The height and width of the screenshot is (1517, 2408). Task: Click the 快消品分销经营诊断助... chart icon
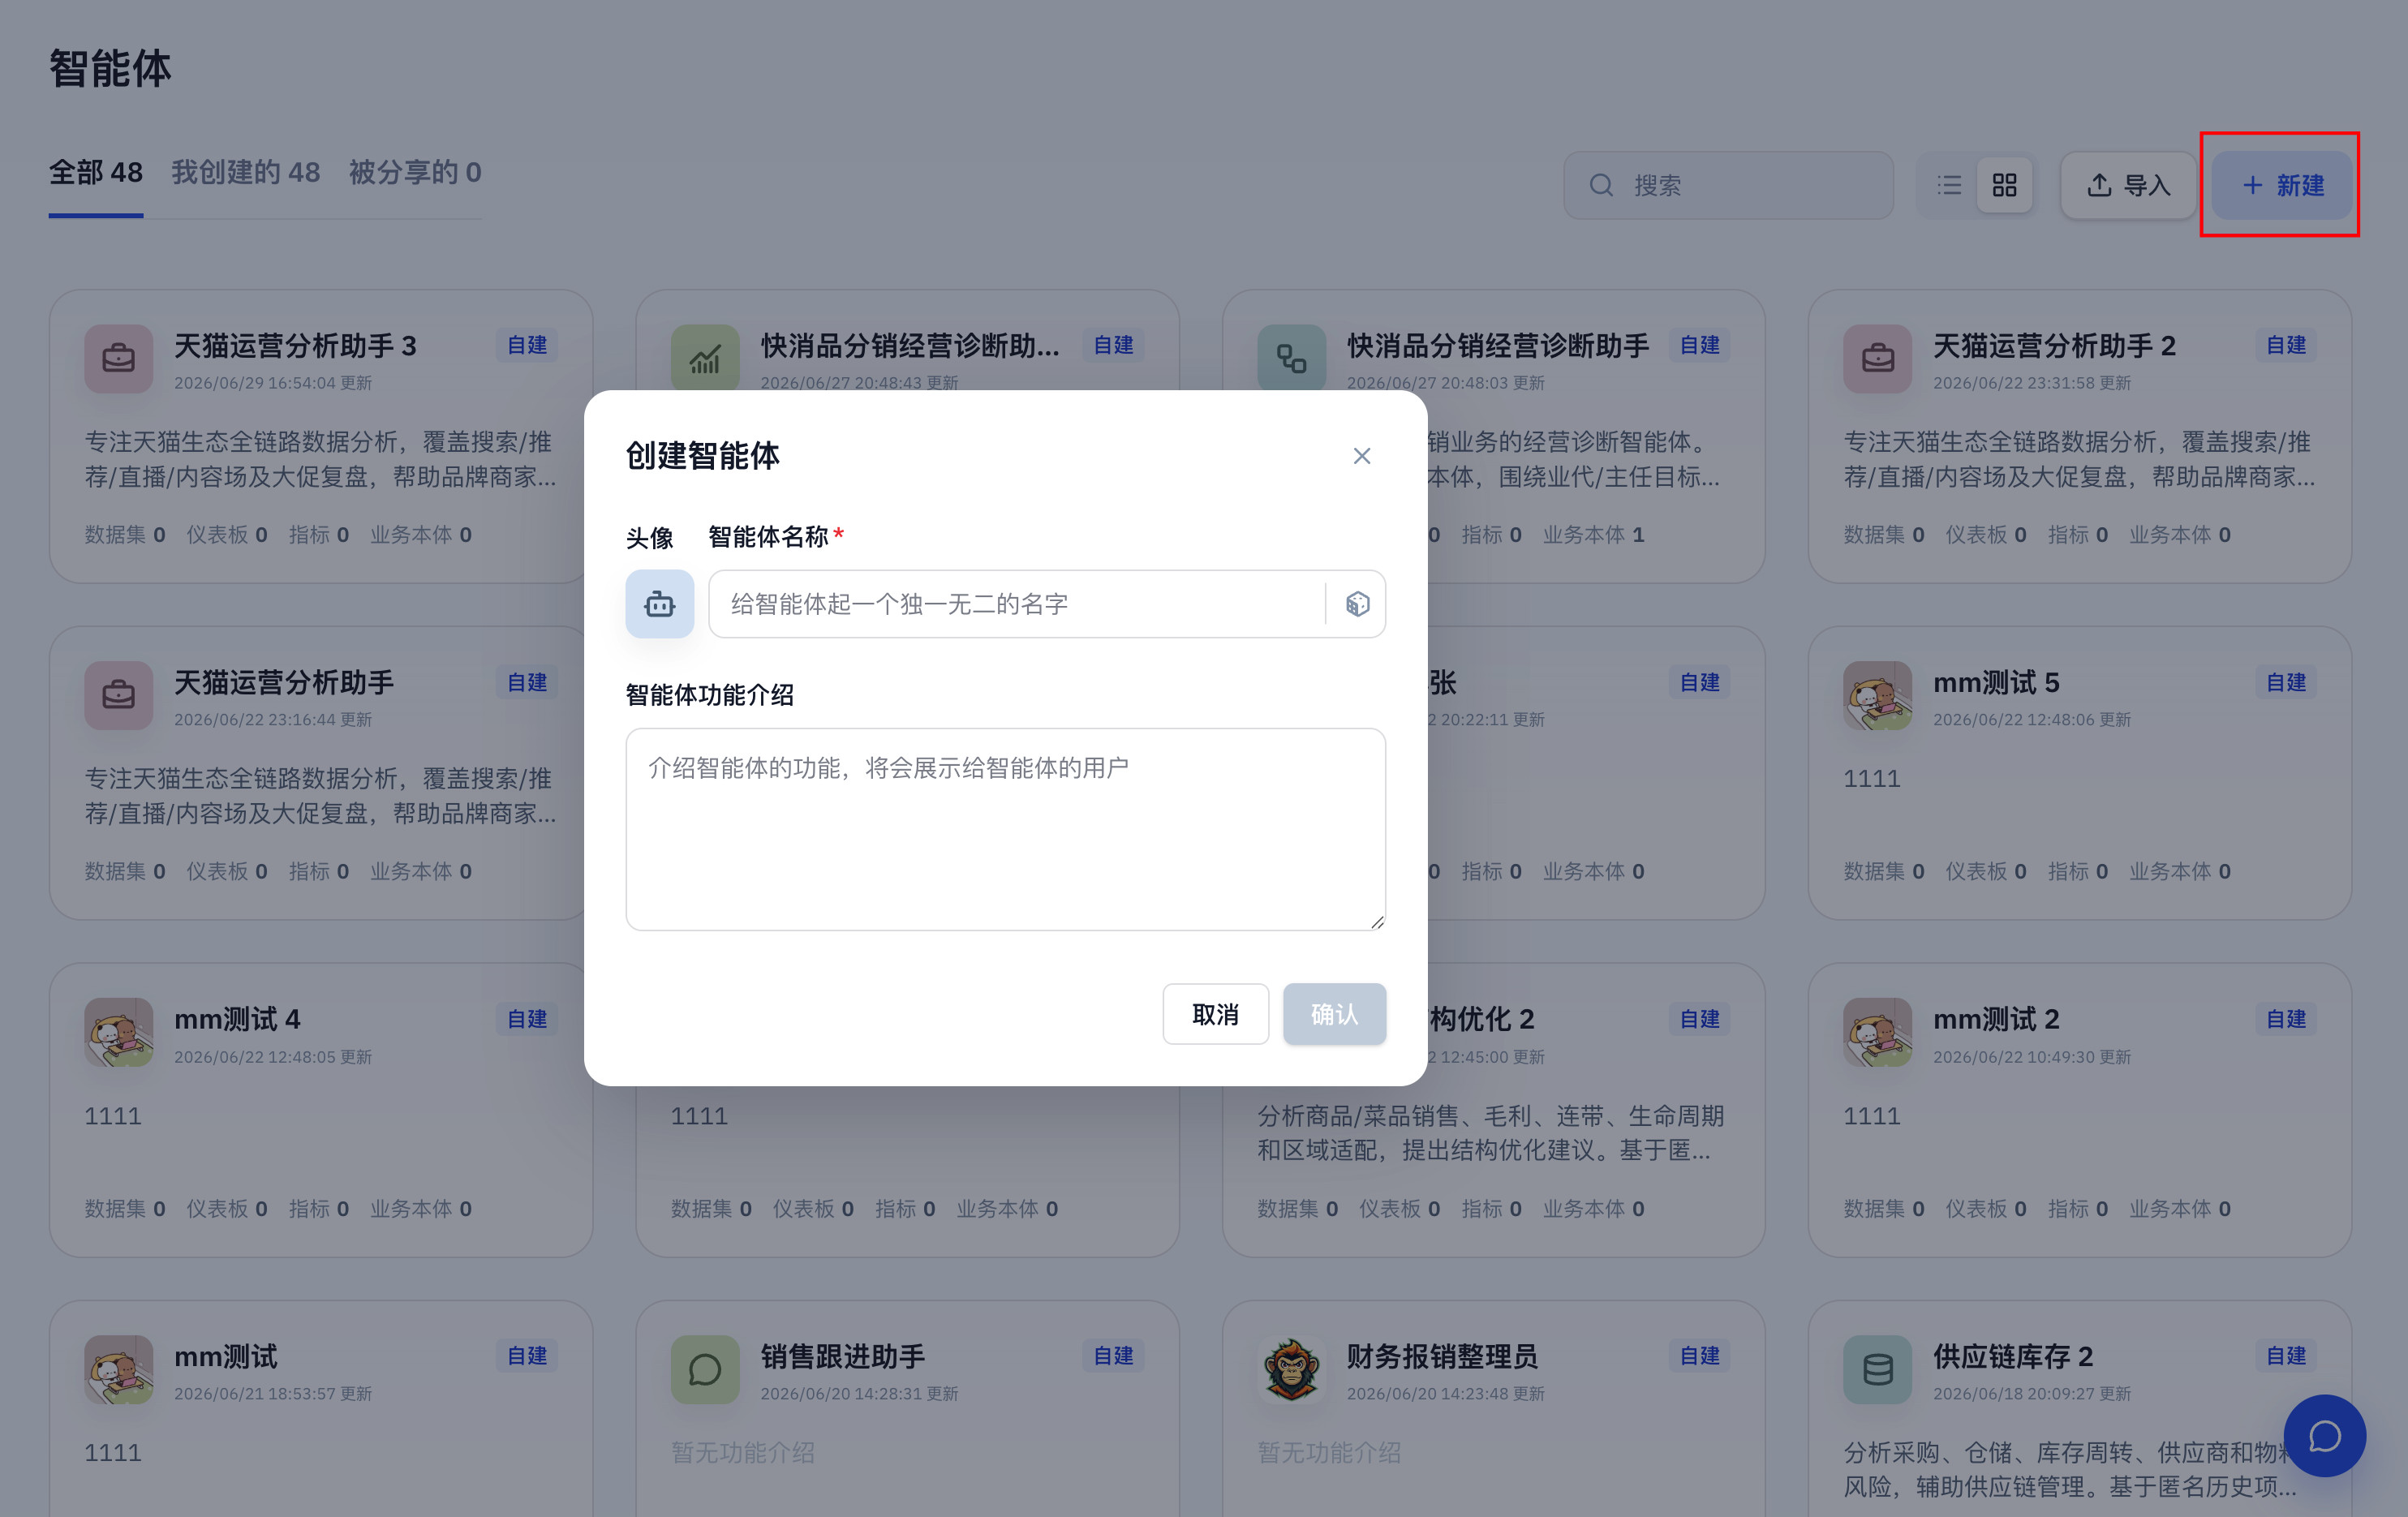coord(705,358)
